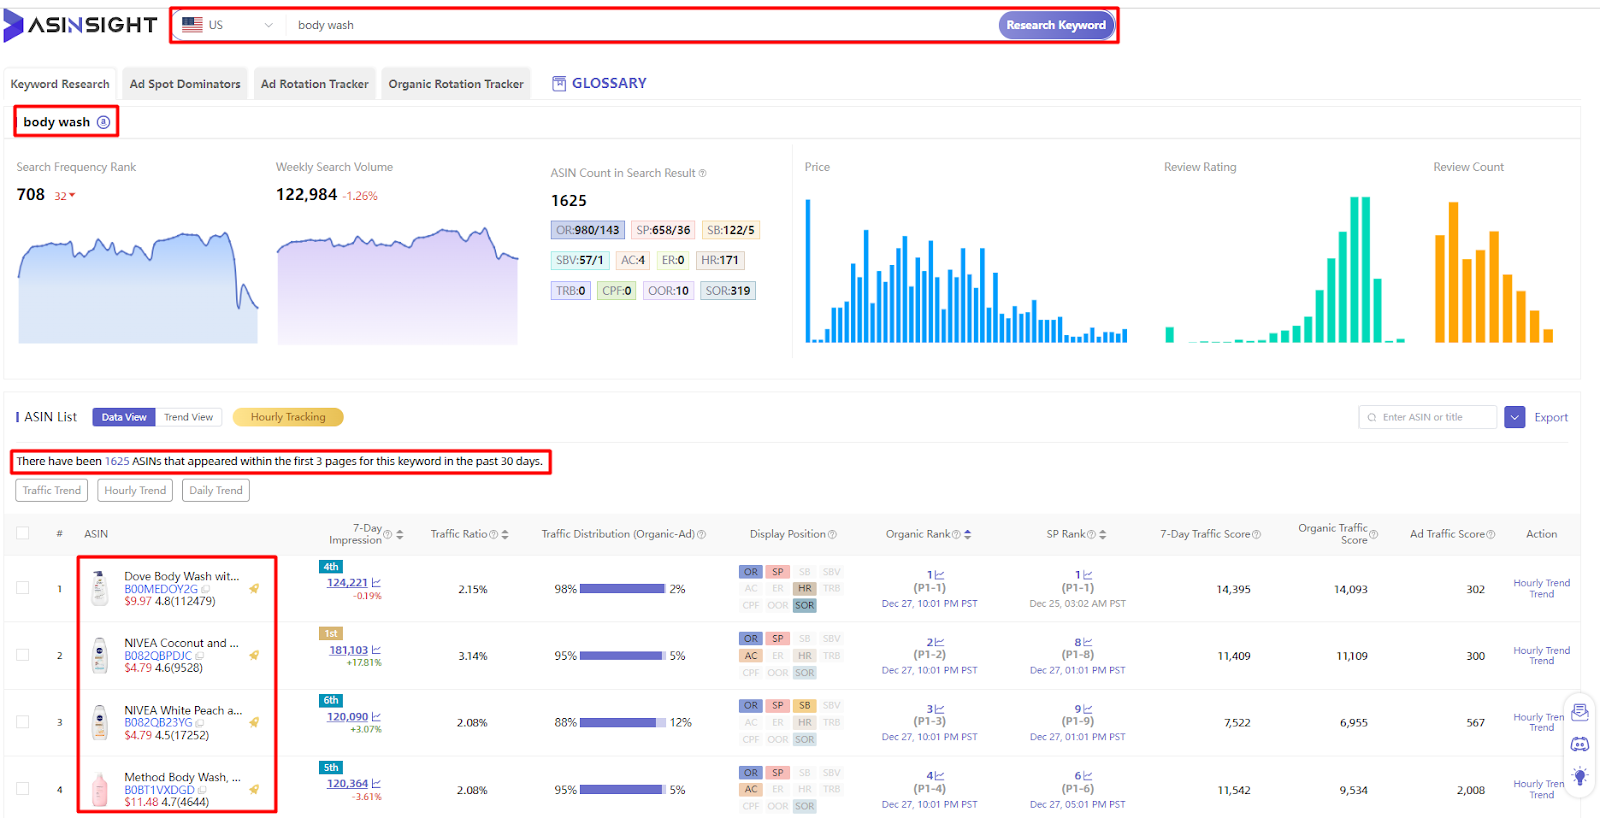Copy ASIN B0BT1VXDGD with copy icon
The image size is (1600, 818).
point(202,790)
